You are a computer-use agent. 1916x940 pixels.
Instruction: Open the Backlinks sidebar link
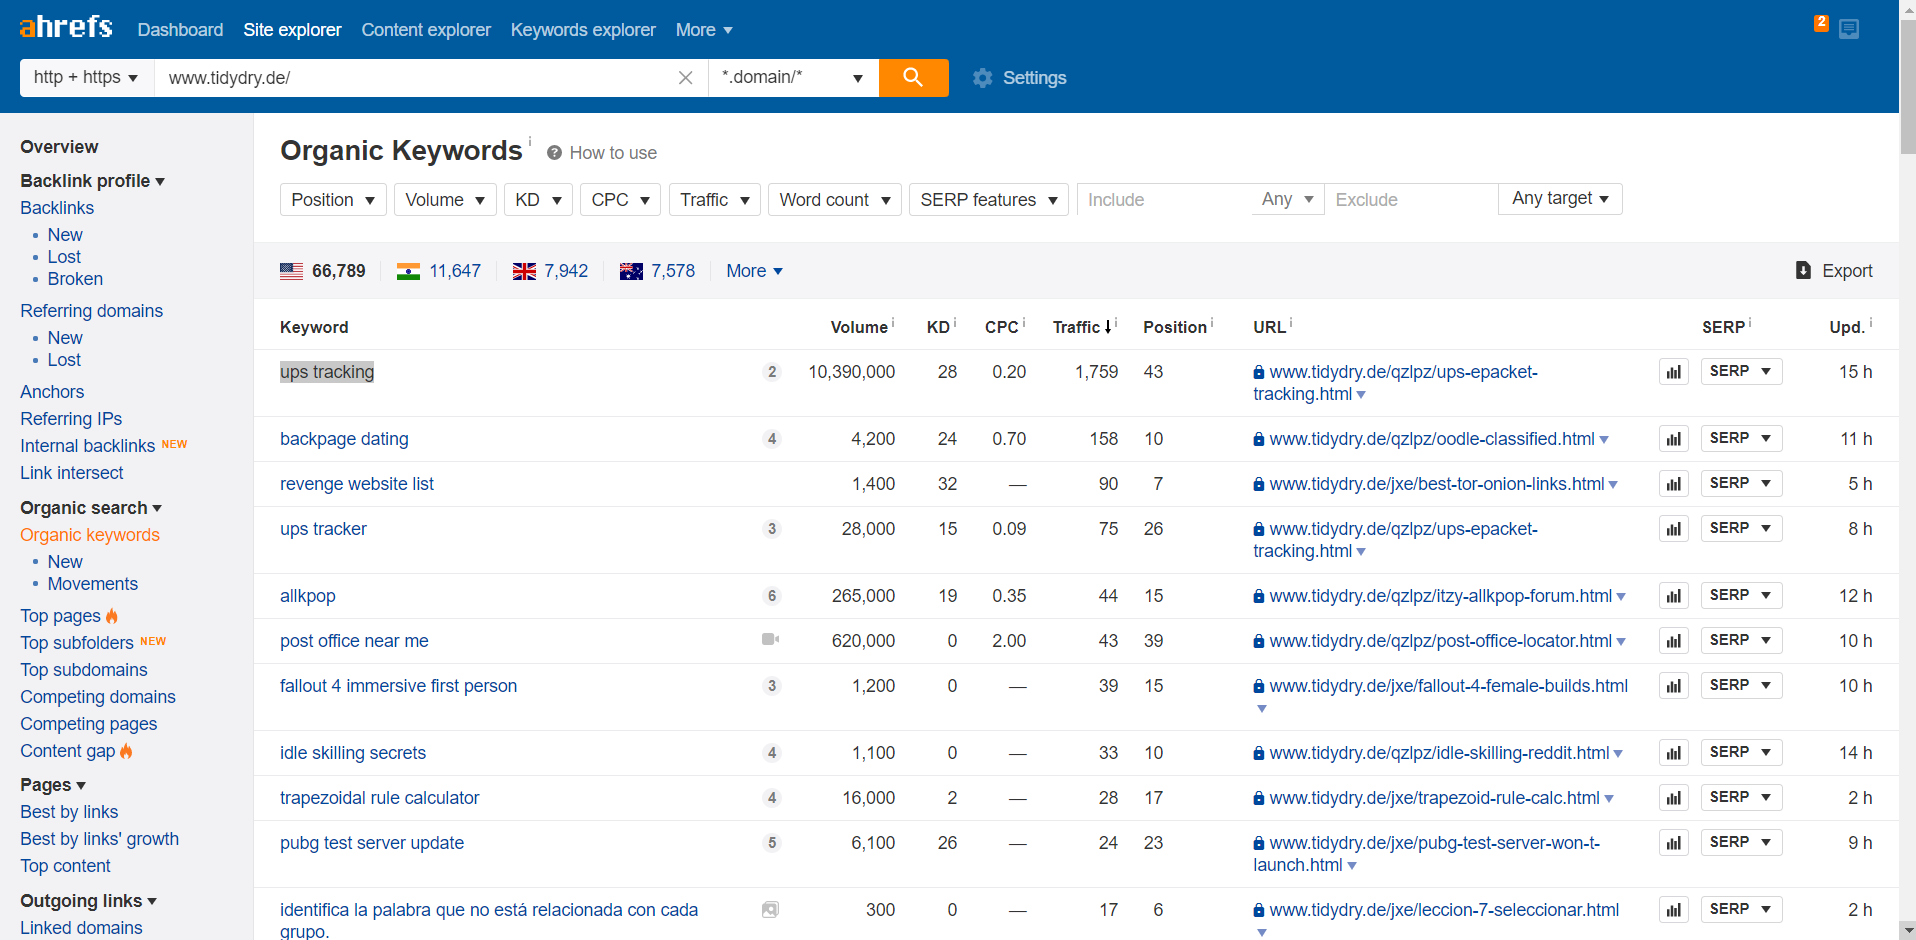tap(57, 208)
